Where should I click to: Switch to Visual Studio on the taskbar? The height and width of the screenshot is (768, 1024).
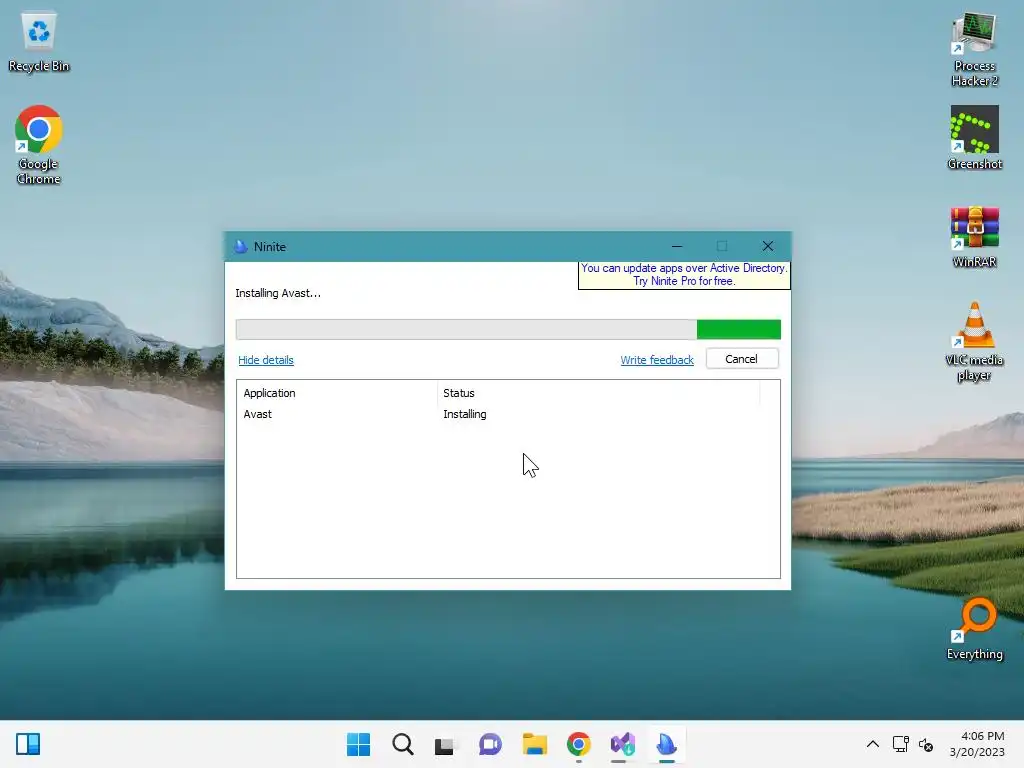[622, 744]
